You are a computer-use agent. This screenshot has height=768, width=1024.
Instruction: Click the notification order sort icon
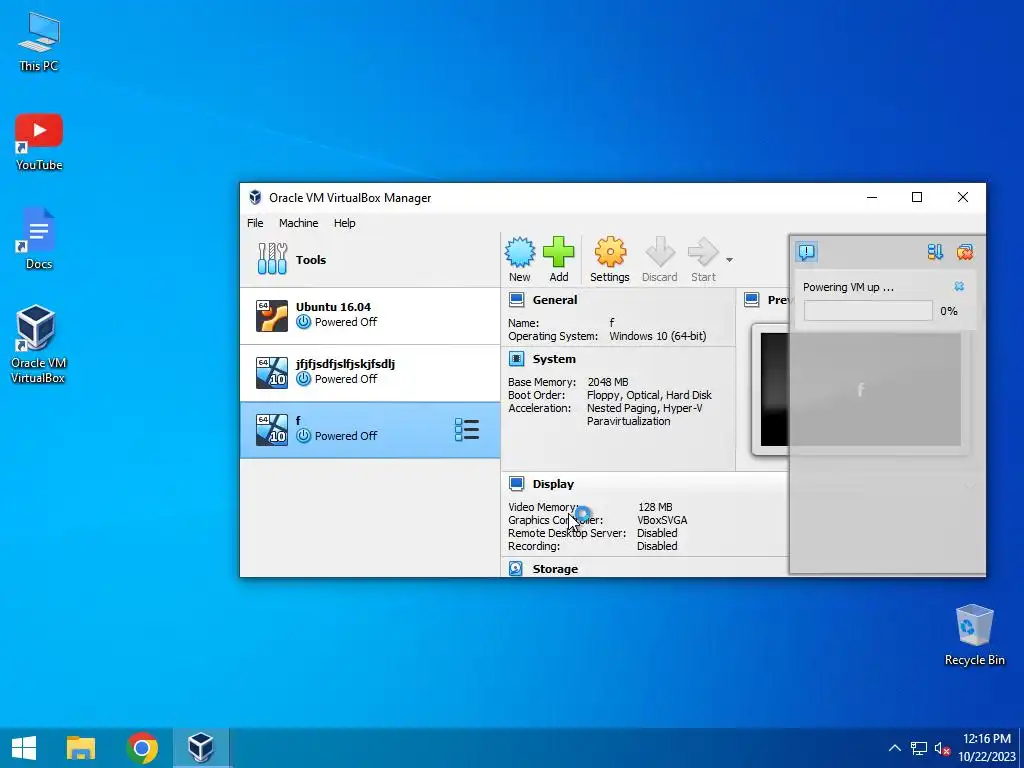click(935, 252)
